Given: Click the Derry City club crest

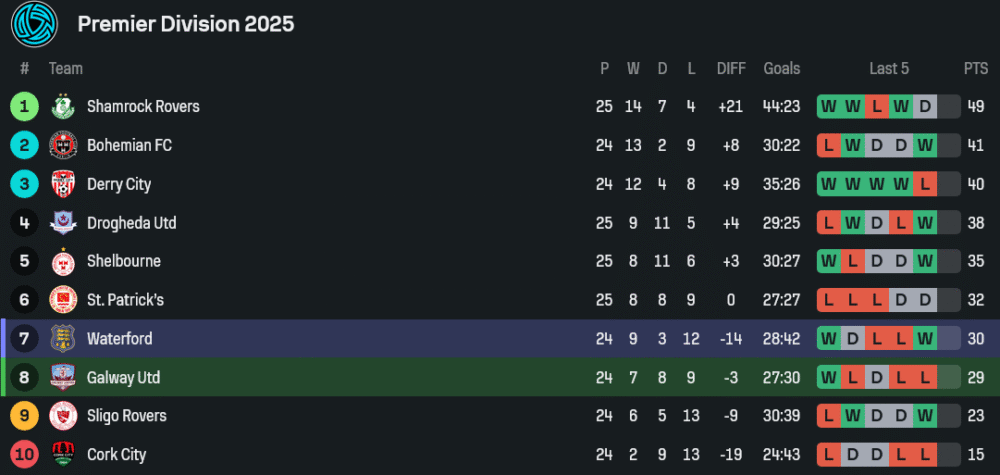Looking at the screenshot, I should point(63,184).
